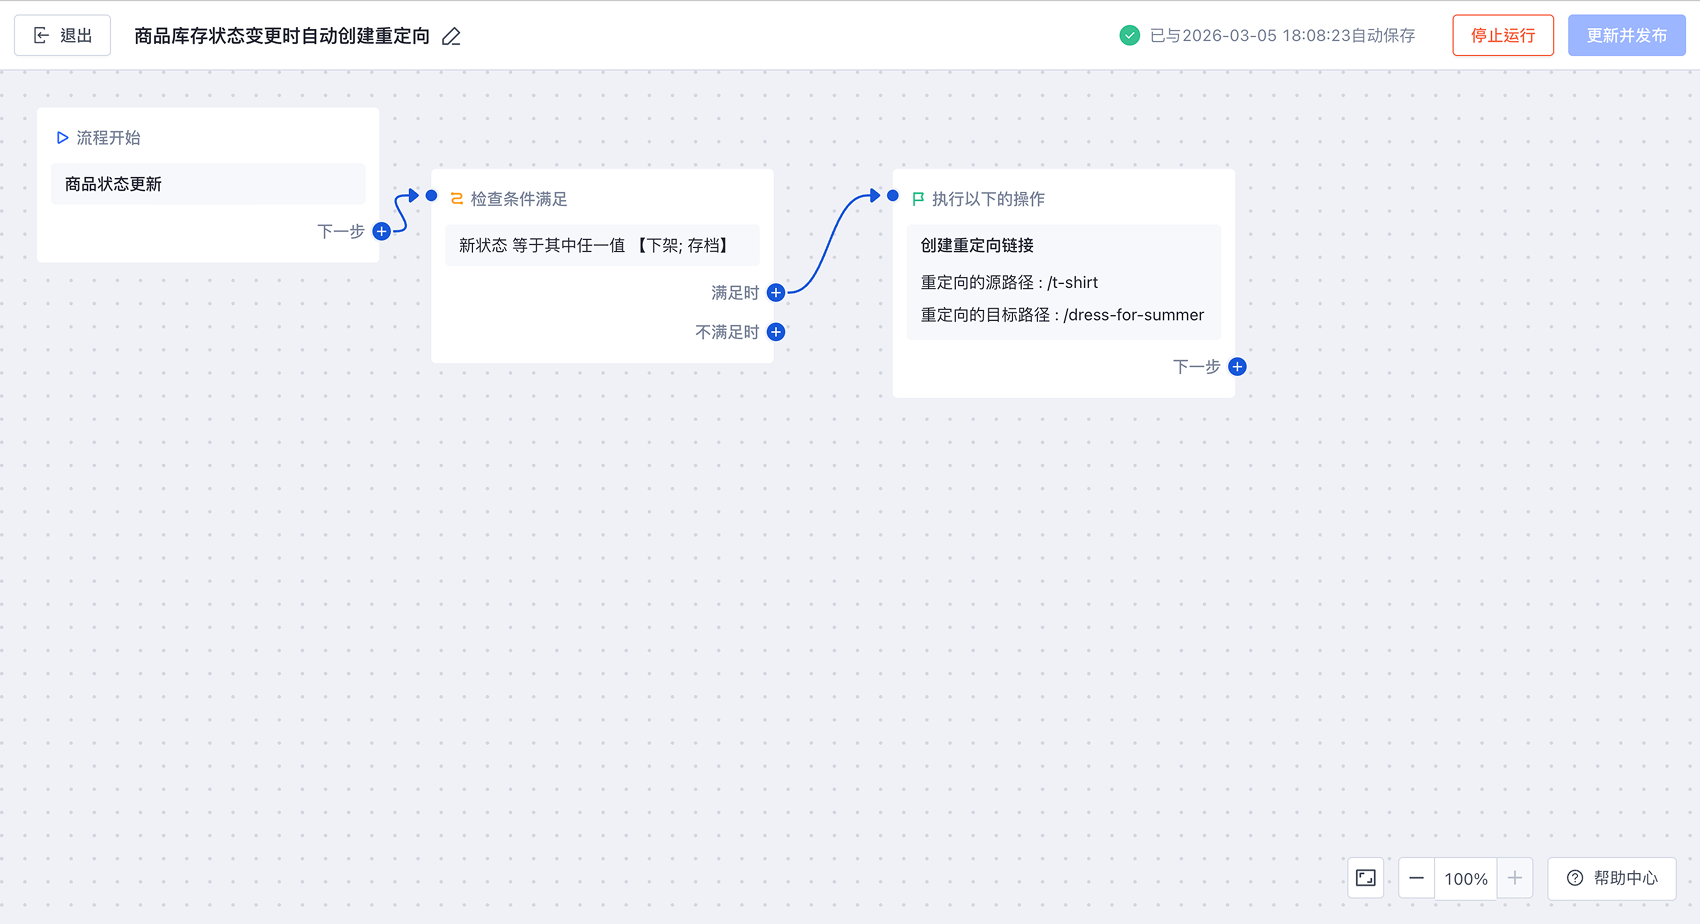Image resolution: width=1700 pixels, height=924 pixels.
Task: Add a branch for 不满足时
Action: click(x=775, y=332)
